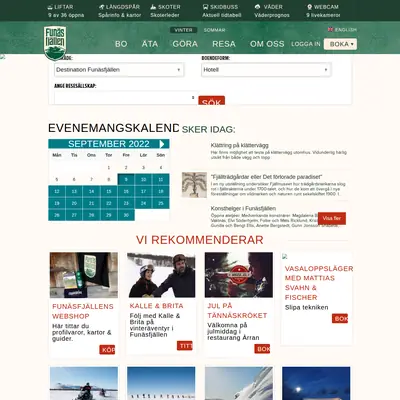Open Aktuell tidtabell link

coord(222,15)
